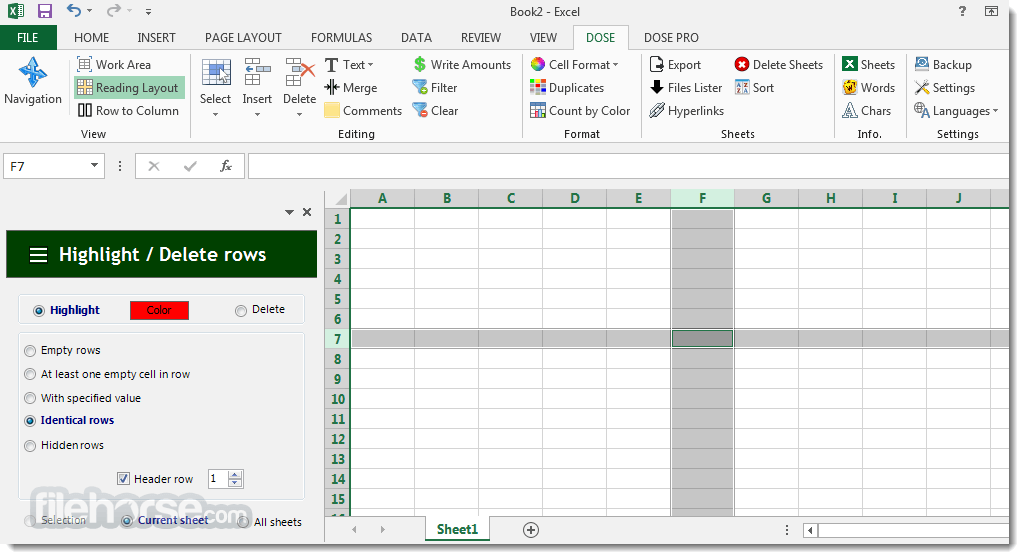This screenshot has width=1024, height=559.
Task: Open the Name Box dropdown arrow
Action: tap(94, 165)
